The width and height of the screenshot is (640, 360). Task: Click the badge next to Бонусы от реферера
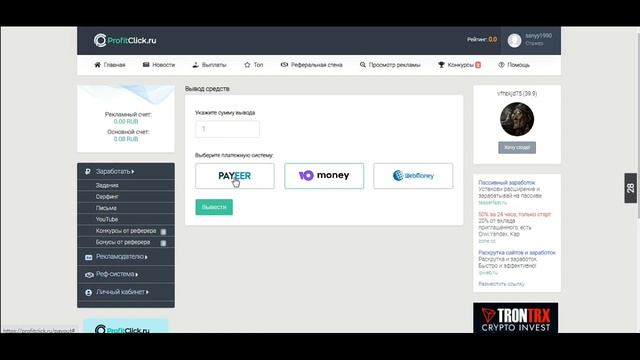163,243
